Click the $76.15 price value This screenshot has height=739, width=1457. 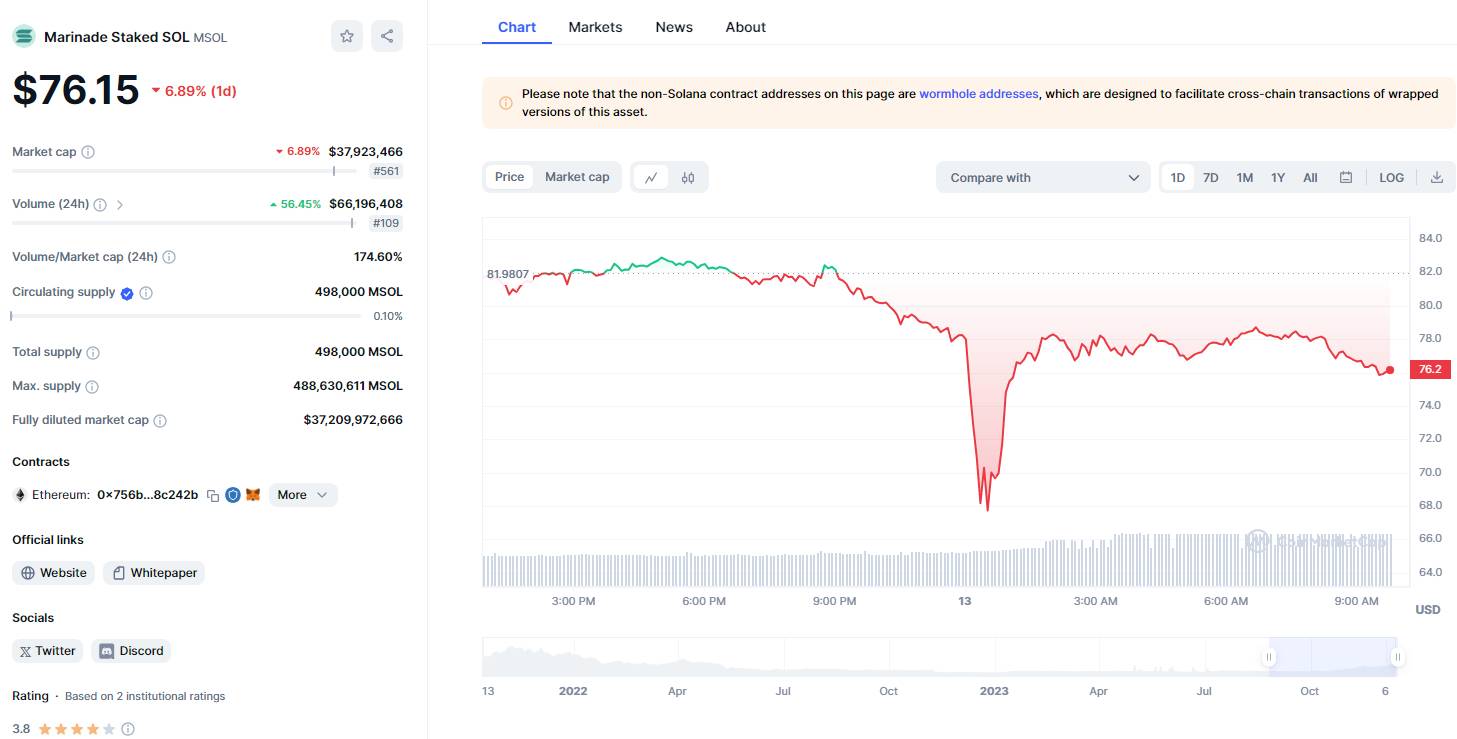pos(76,90)
